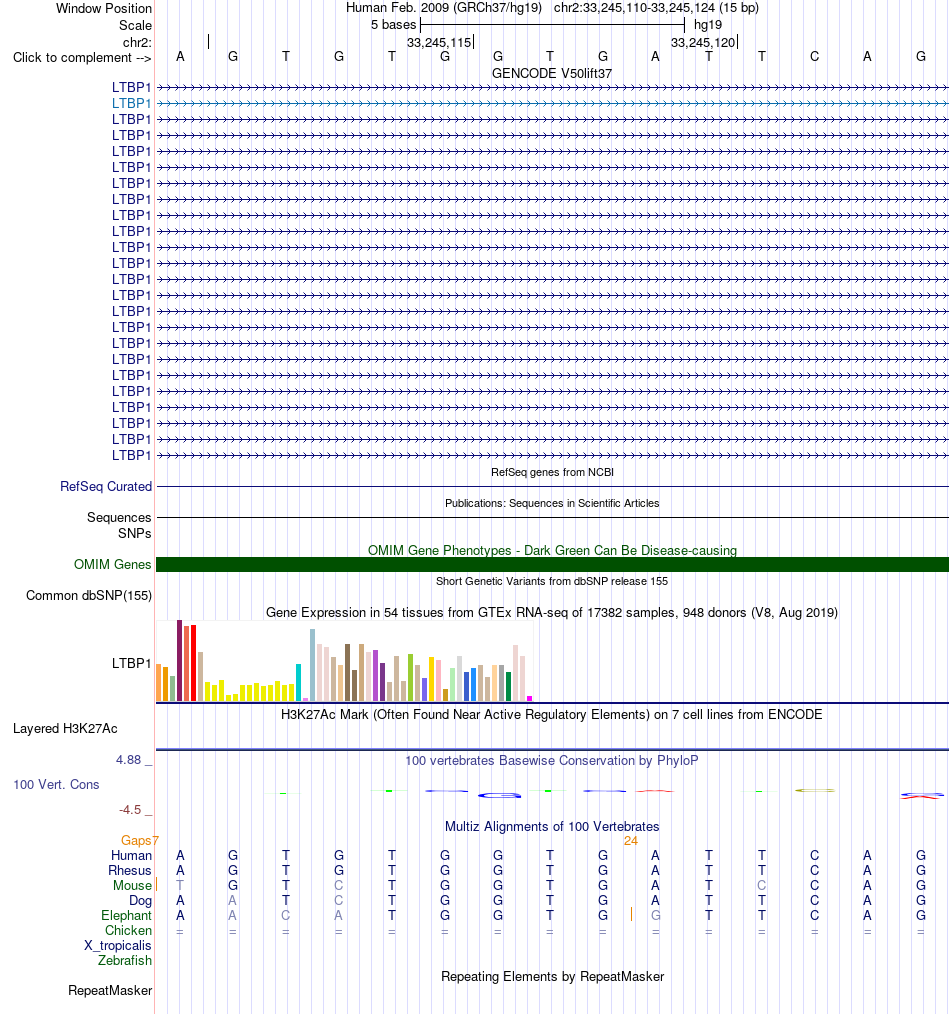Click the black LTBP1 label beside the GTEx chart
The height and width of the screenshot is (1014, 950).
(131, 663)
